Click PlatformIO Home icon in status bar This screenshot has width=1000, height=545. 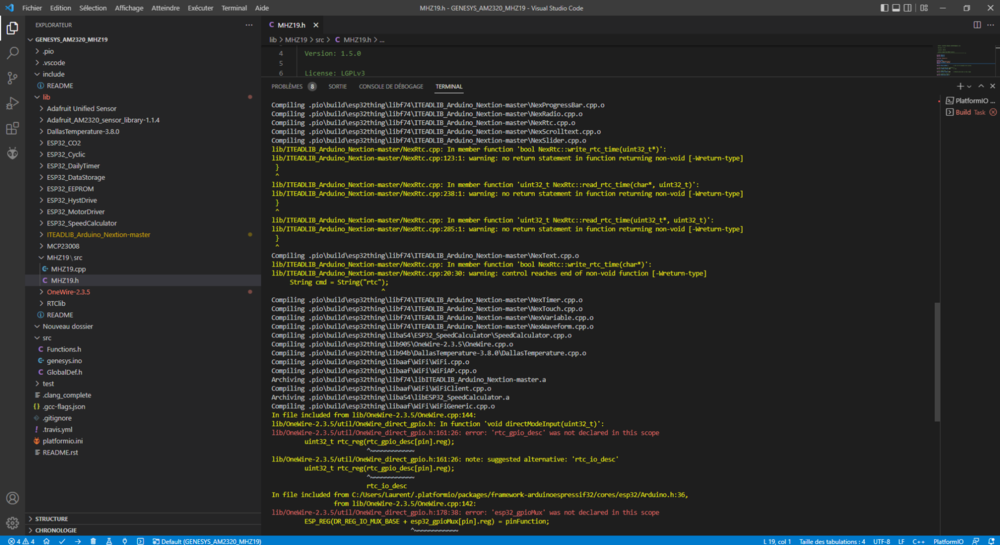point(46,541)
